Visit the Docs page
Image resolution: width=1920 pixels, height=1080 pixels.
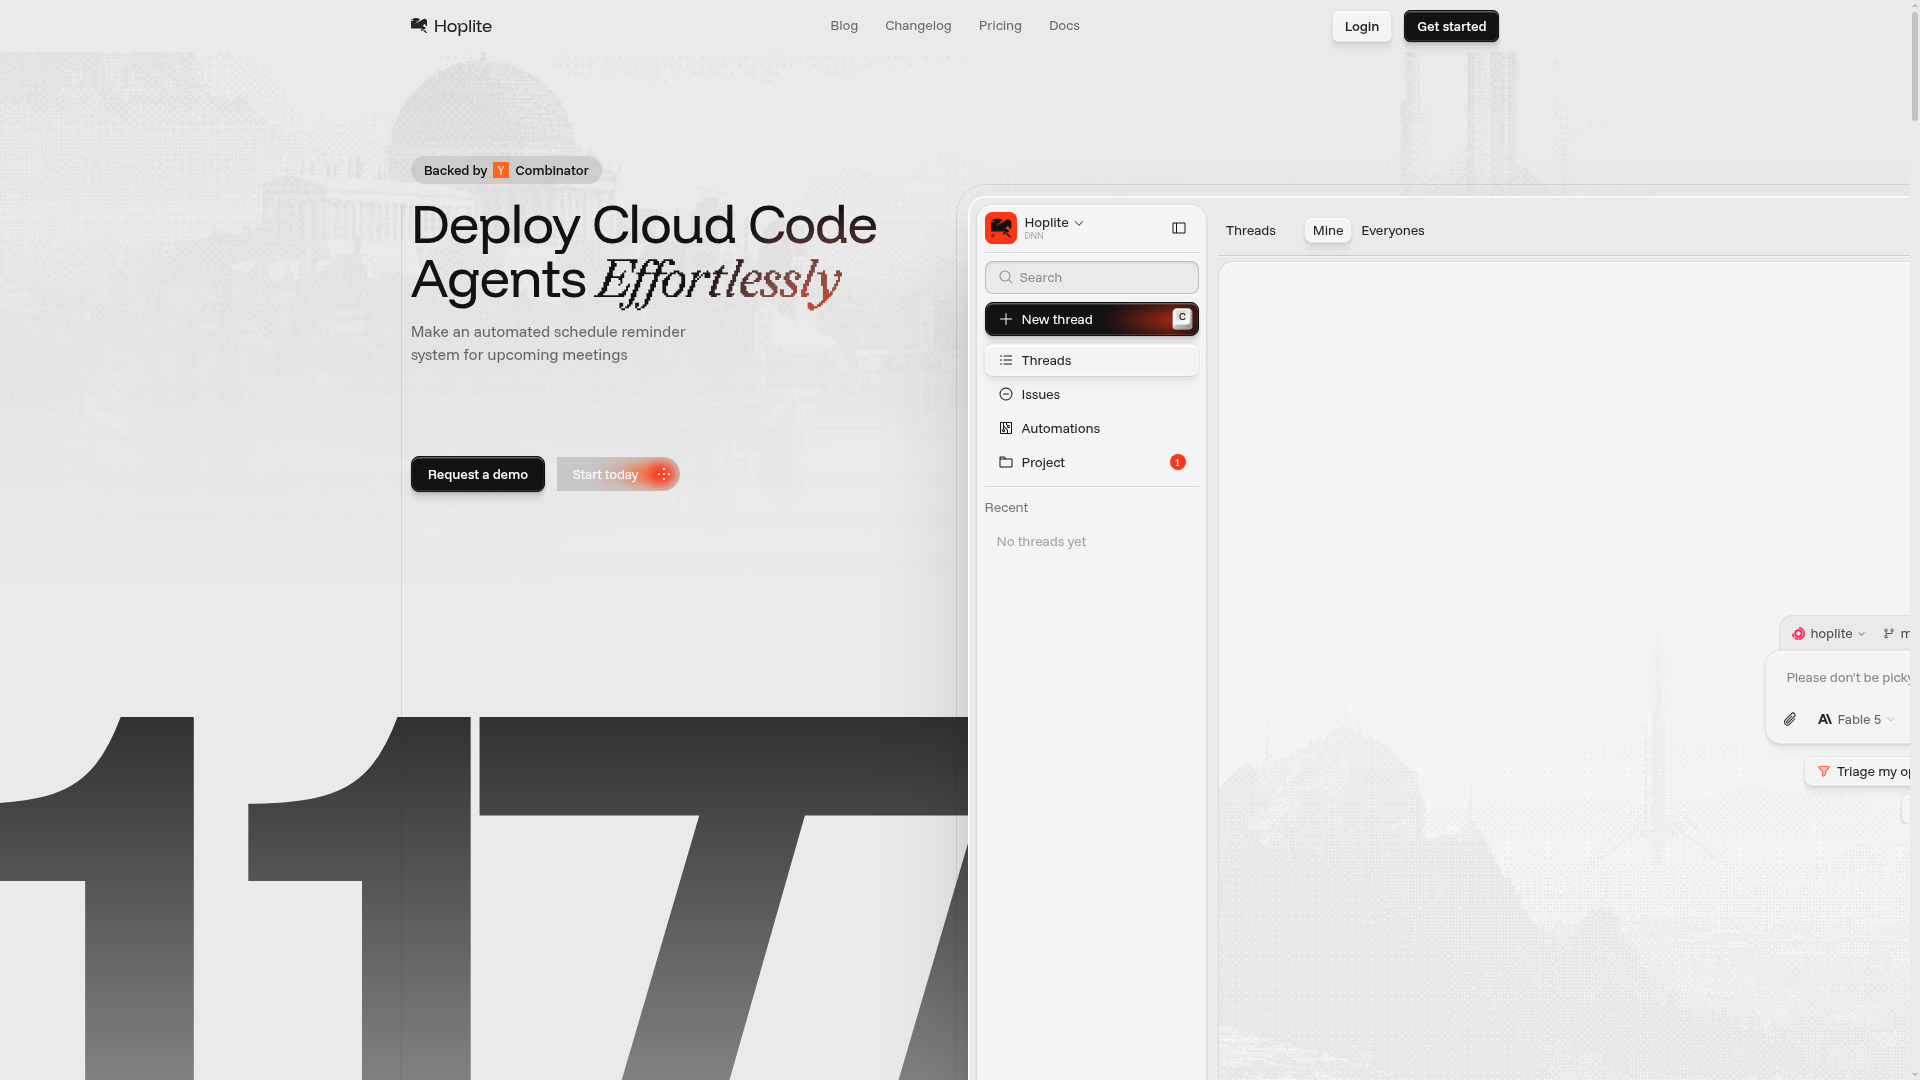point(1064,25)
